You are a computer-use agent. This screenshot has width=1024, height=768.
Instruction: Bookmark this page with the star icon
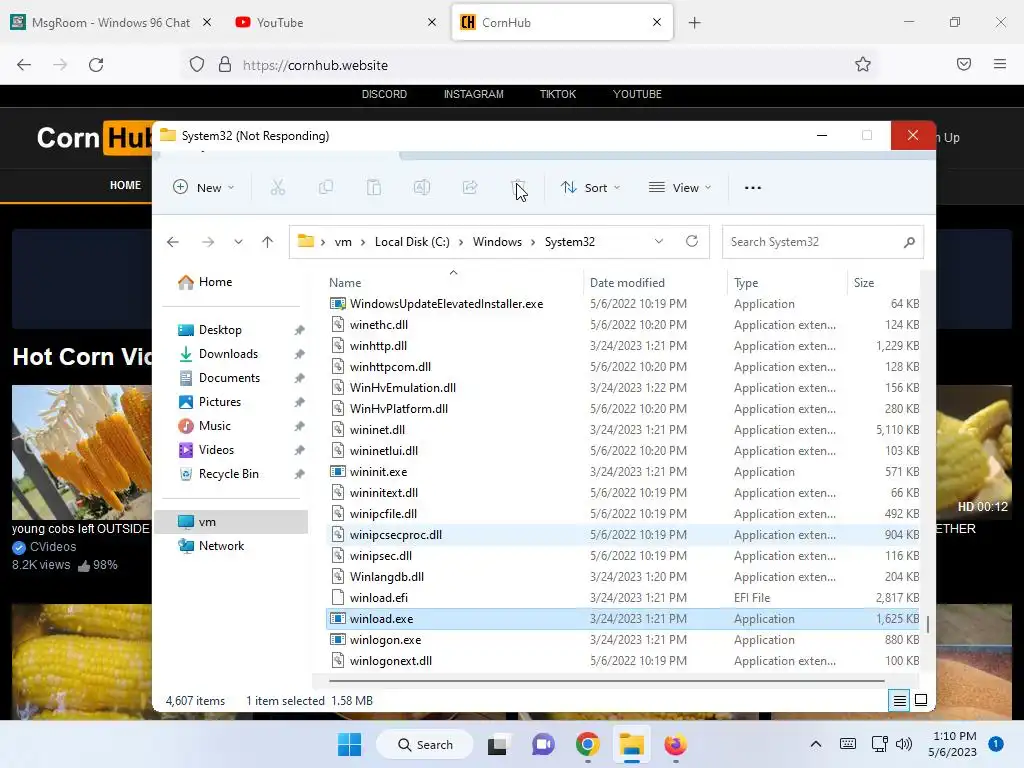coord(863,64)
